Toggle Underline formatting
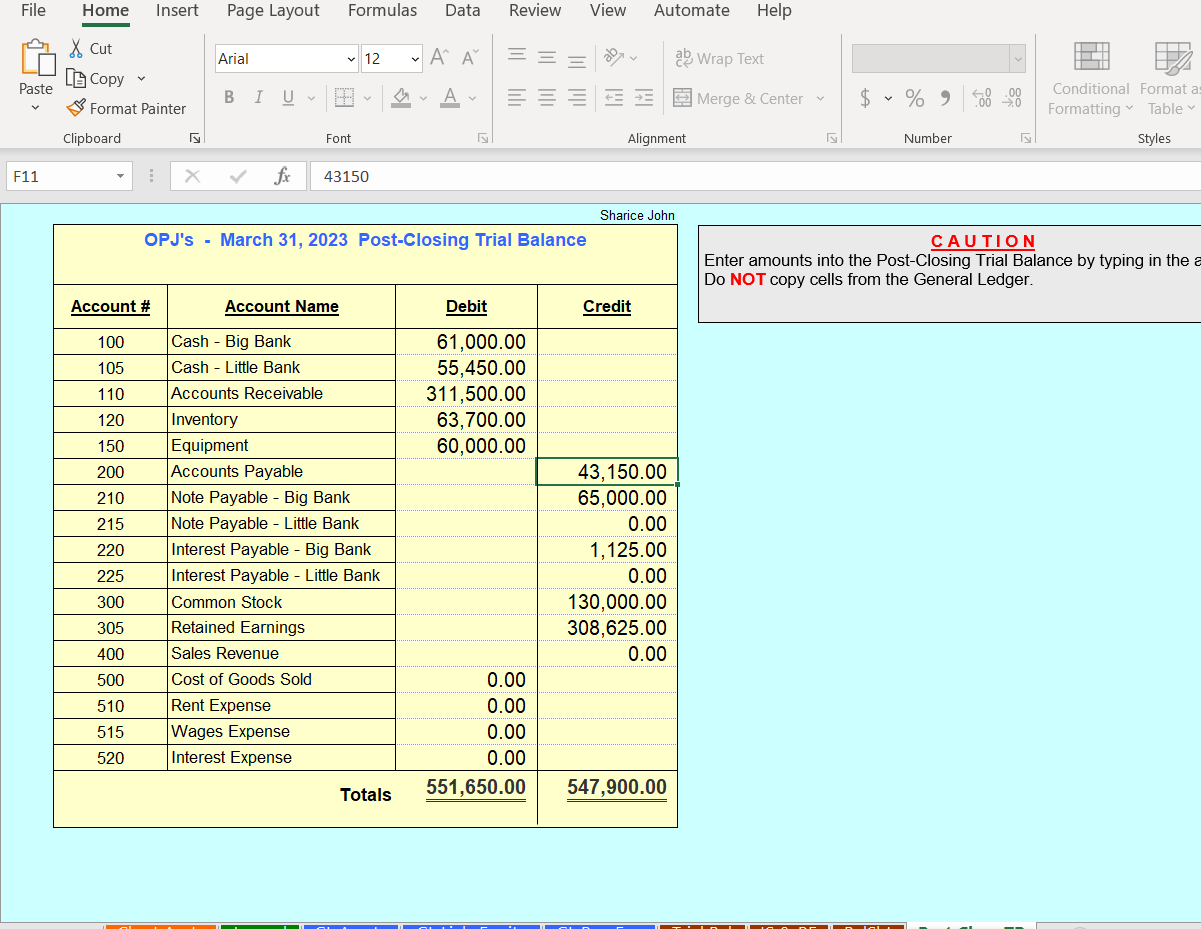The width and height of the screenshot is (1201, 929). point(286,97)
